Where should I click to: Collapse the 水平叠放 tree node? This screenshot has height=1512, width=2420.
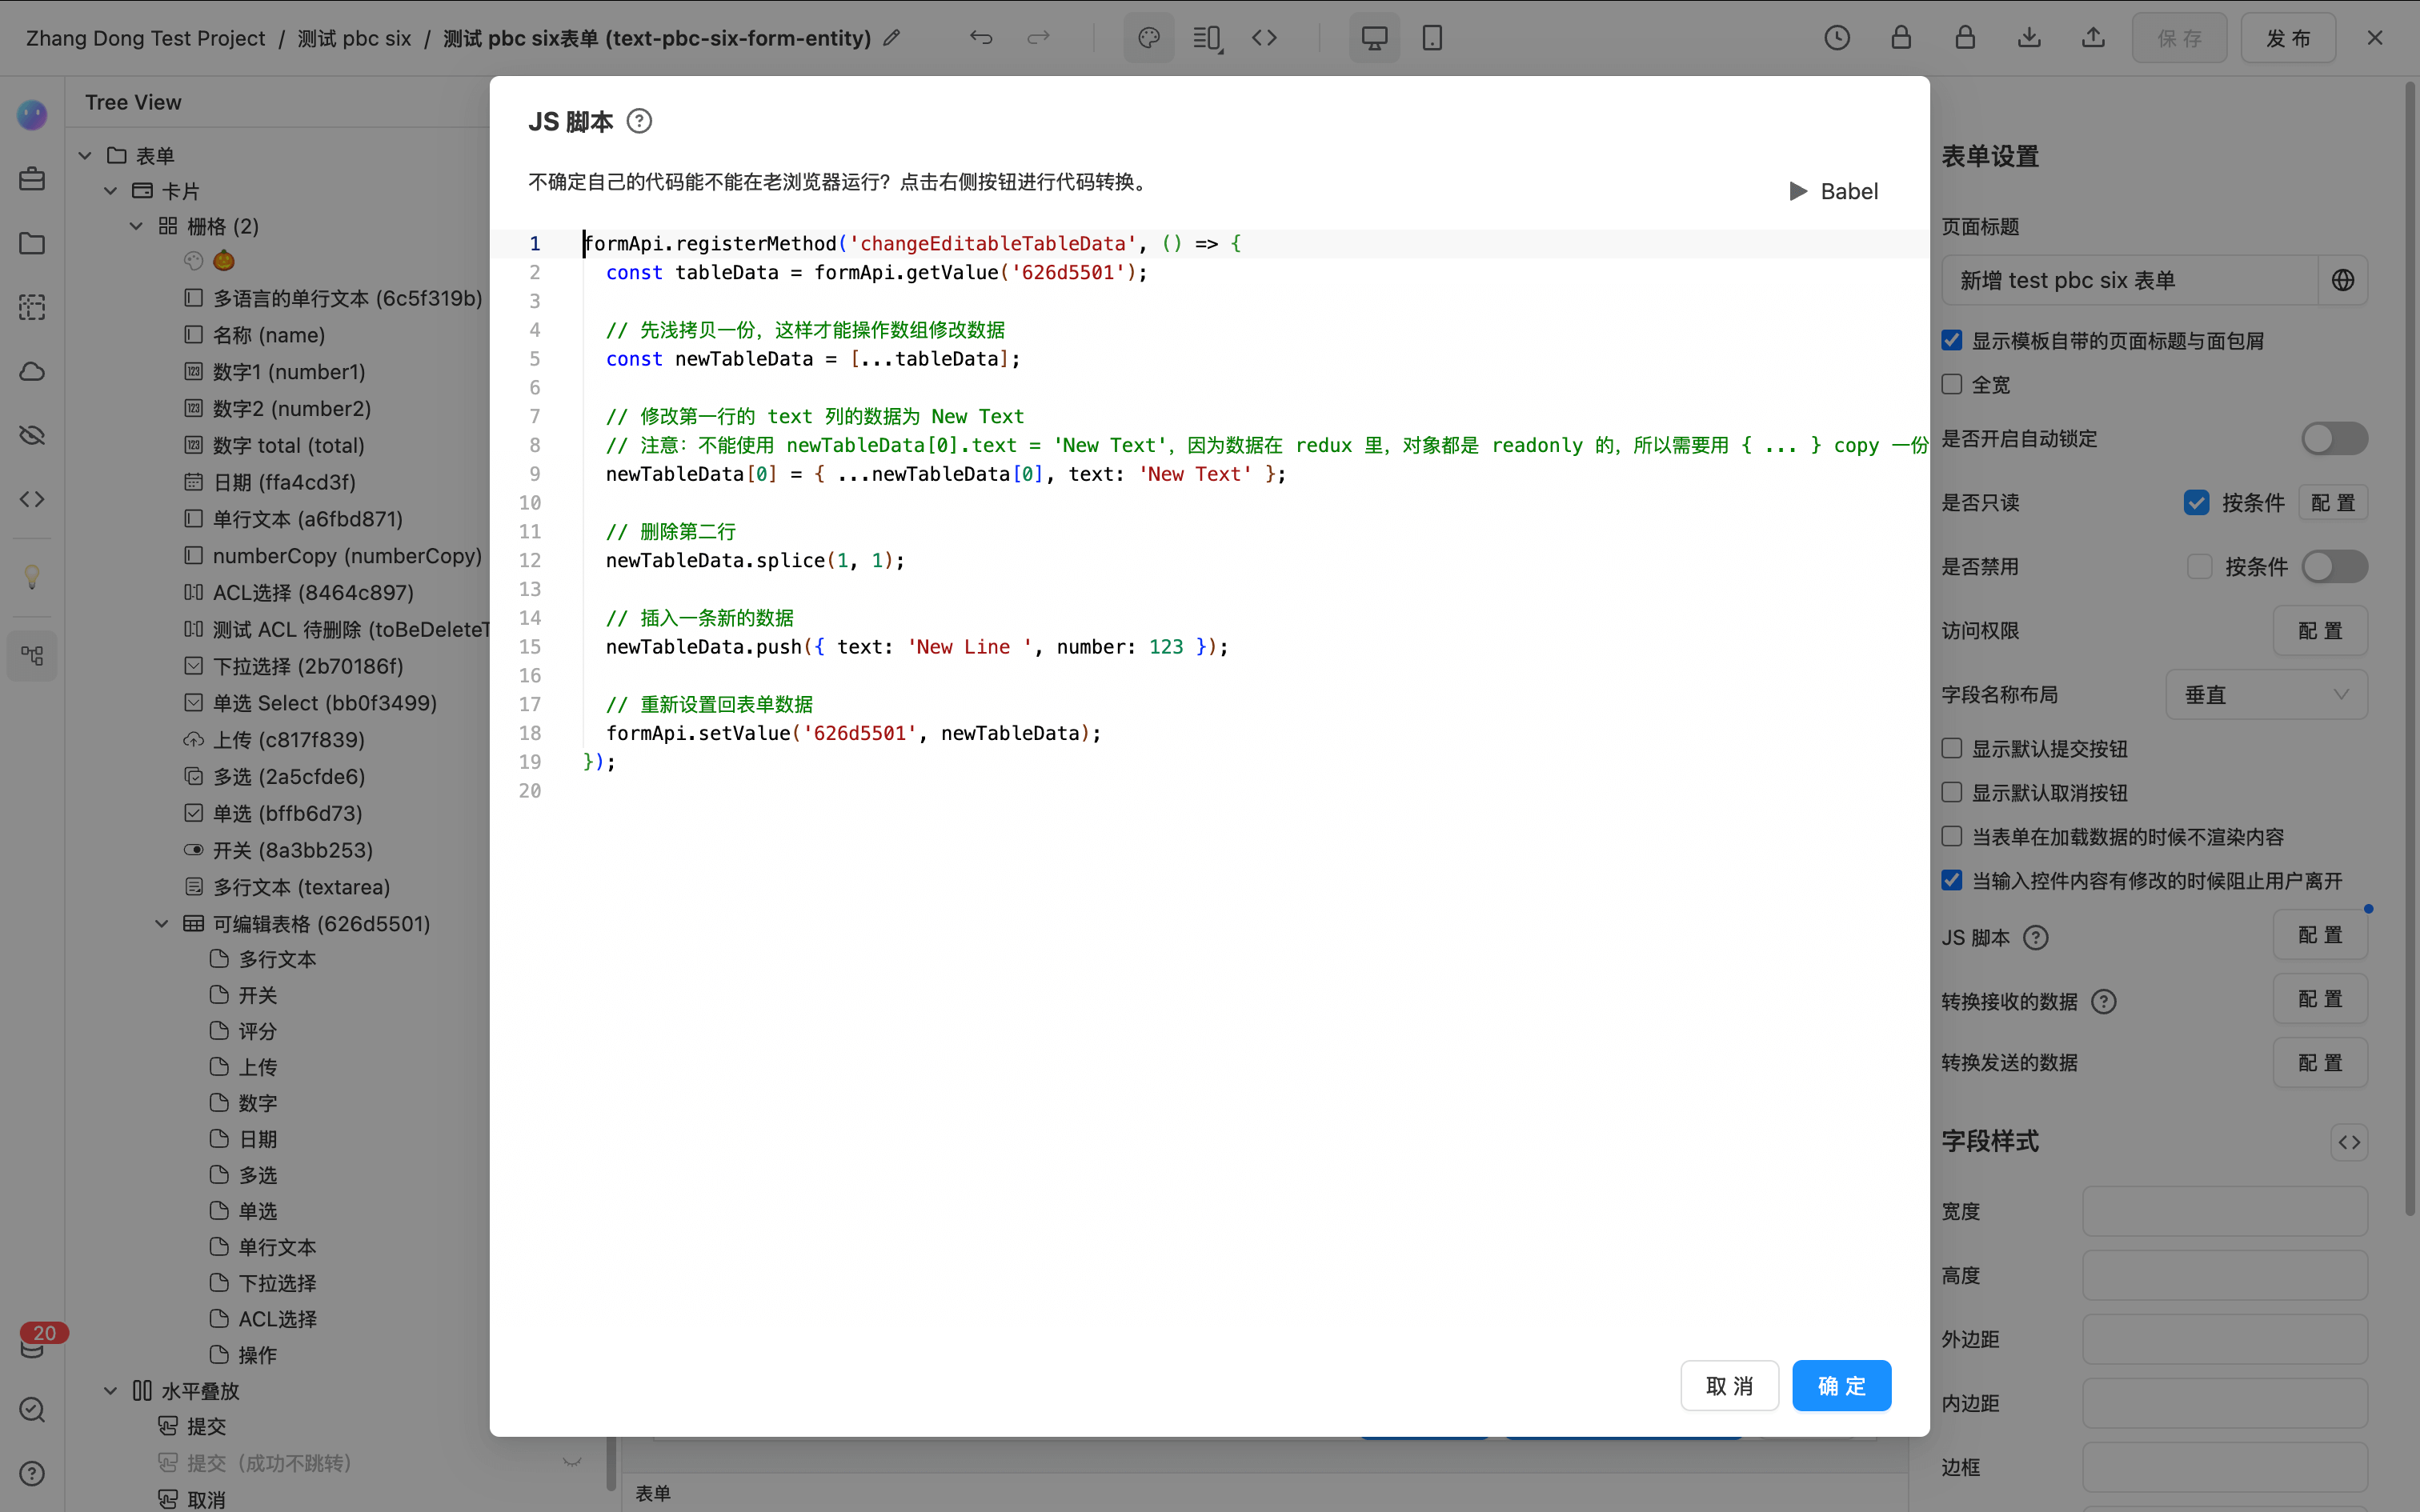click(111, 1391)
